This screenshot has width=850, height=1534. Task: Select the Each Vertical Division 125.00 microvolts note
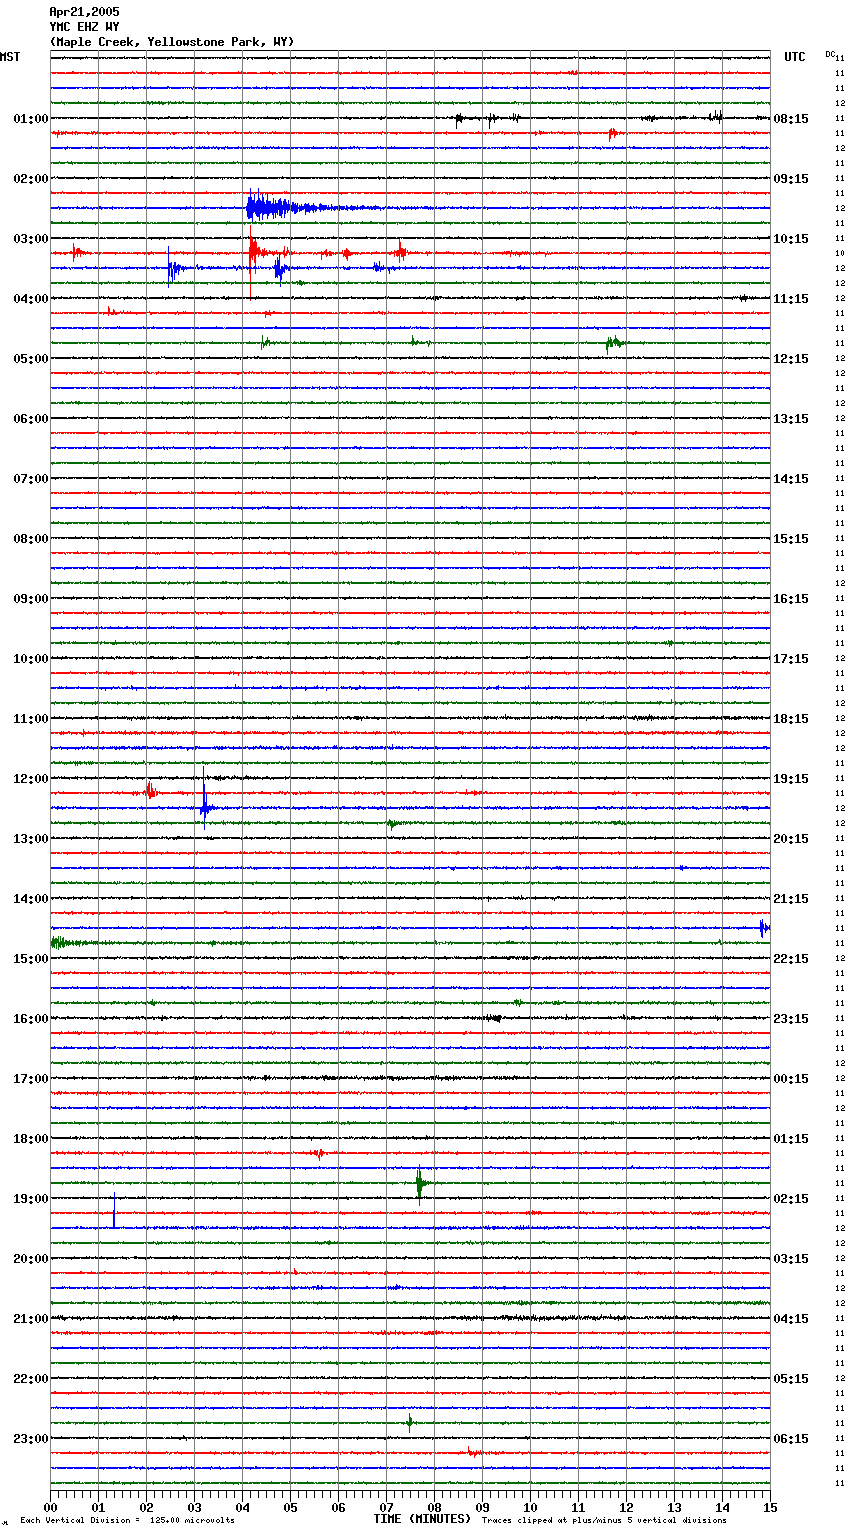(x=127, y=1521)
